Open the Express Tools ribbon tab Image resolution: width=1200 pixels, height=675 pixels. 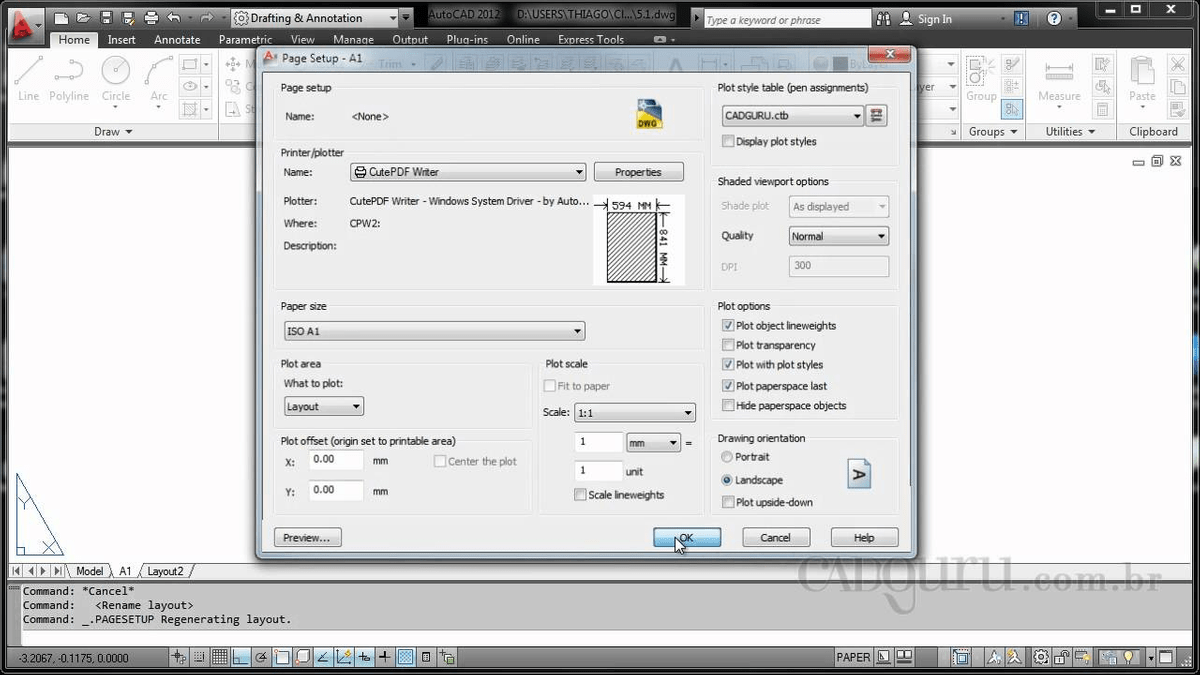pos(591,40)
